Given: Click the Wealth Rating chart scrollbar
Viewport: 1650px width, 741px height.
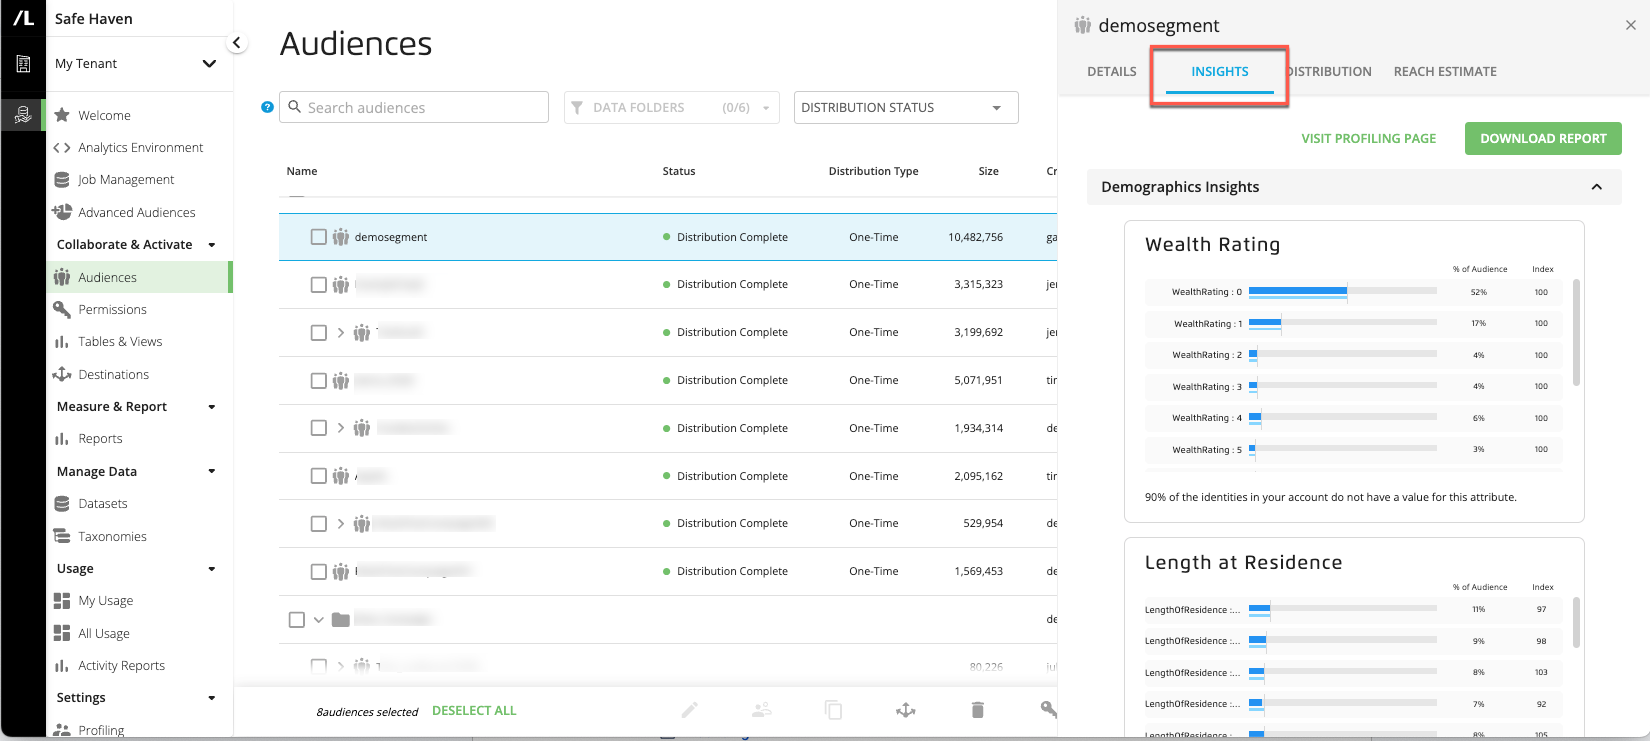Looking at the screenshot, I should 1576,332.
